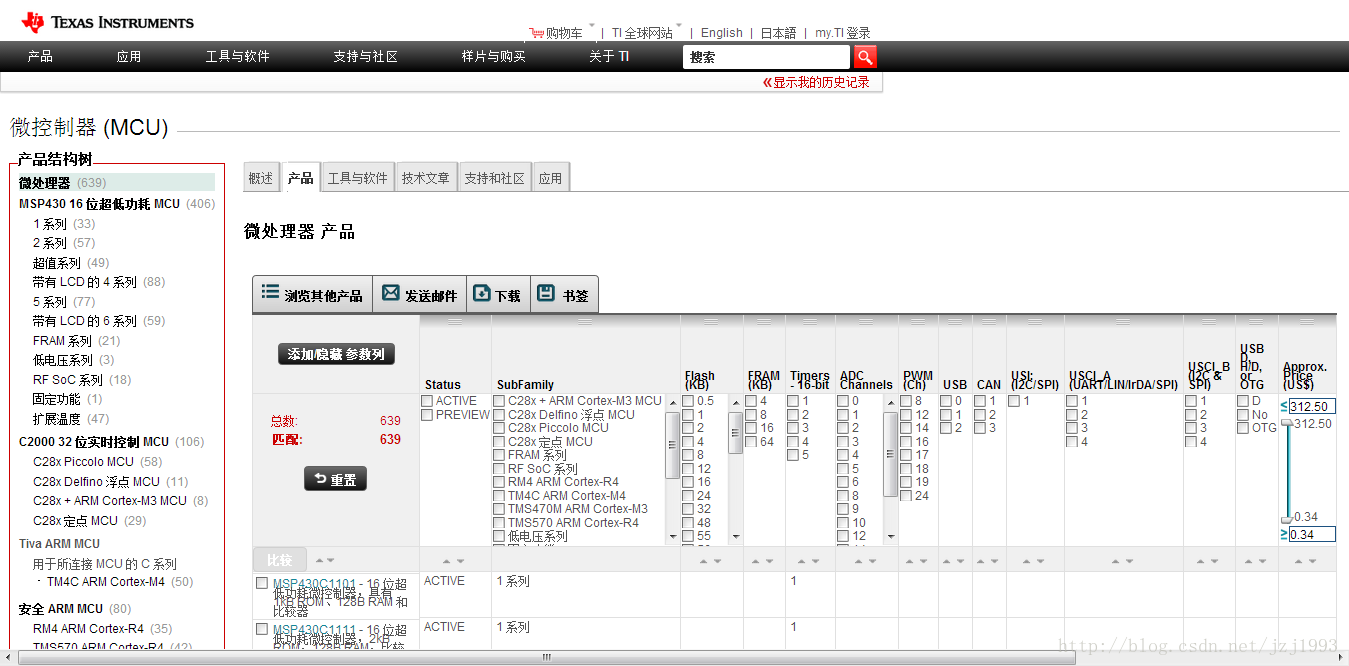The width and height of the screenshot is (1349, 666).
Task: Click the drag handle above Status column
Action: pyautogui.click(x=455, y=321)
